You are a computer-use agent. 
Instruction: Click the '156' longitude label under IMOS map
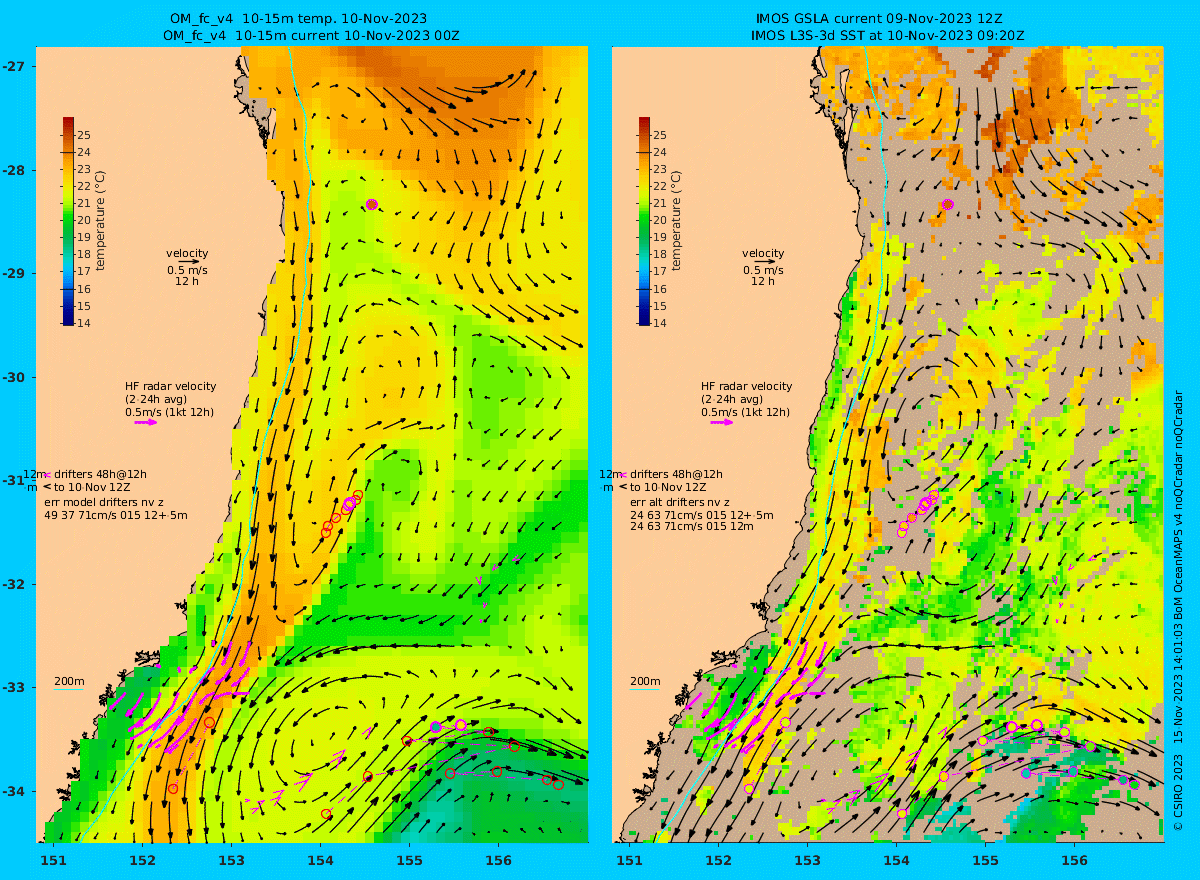[x=1074, y=860]
